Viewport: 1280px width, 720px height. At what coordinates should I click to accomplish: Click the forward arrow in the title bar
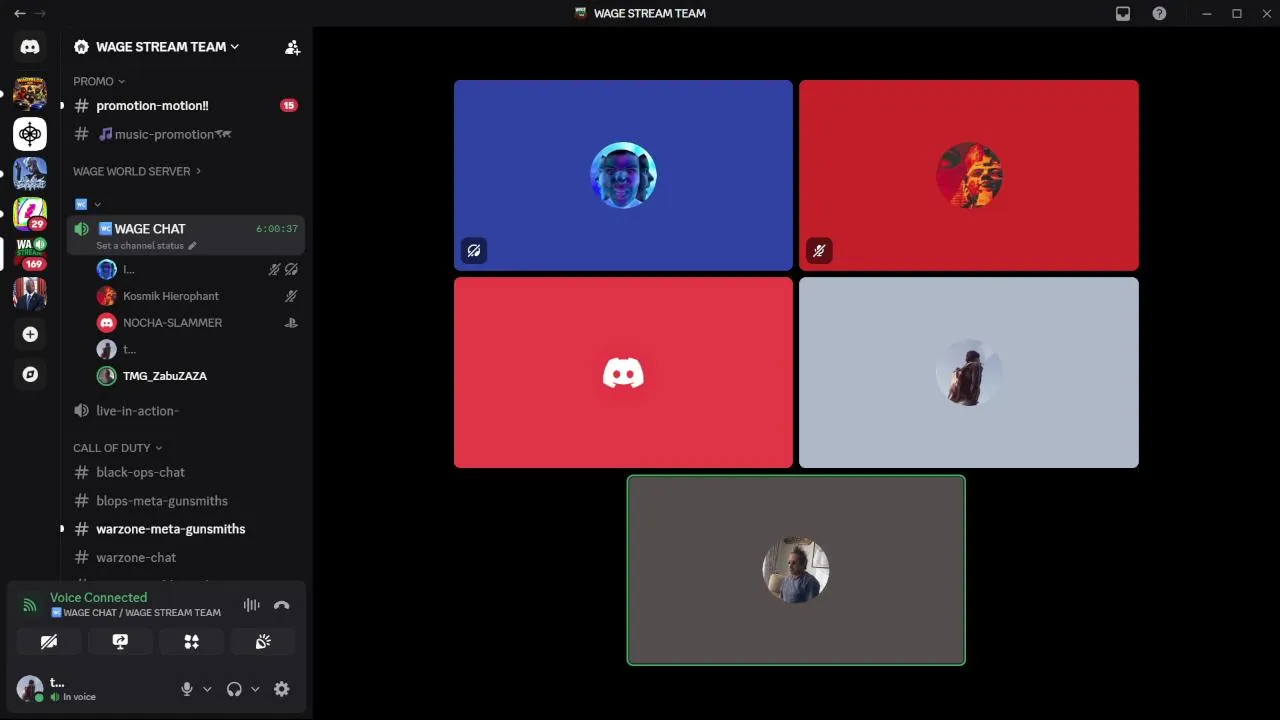pyautogui.click(x=41, y=13)
